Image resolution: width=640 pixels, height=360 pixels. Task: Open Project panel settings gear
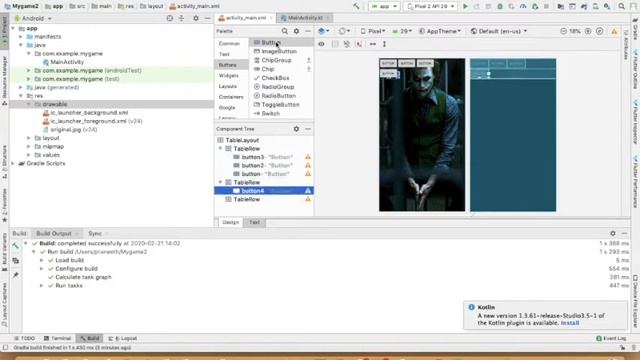[x=196, y=18]
